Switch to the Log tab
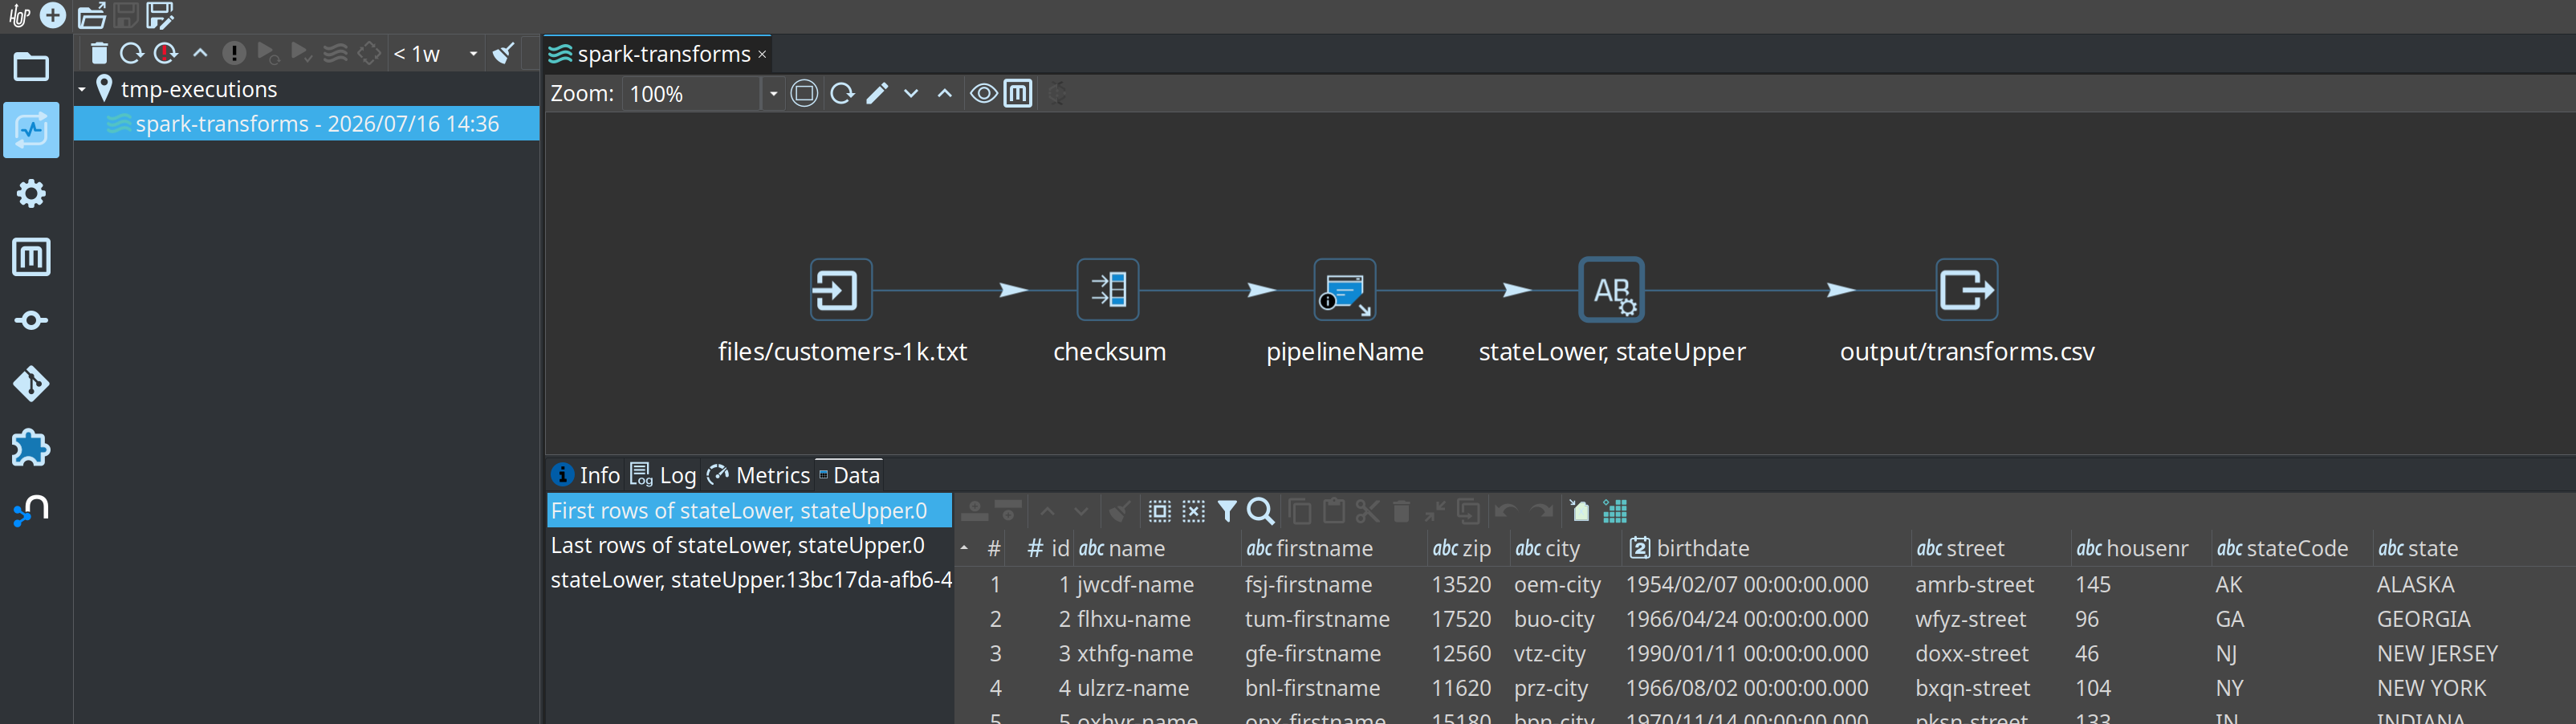The width and height of the screenshot is (2576, 724). click(x=663, y=475)
